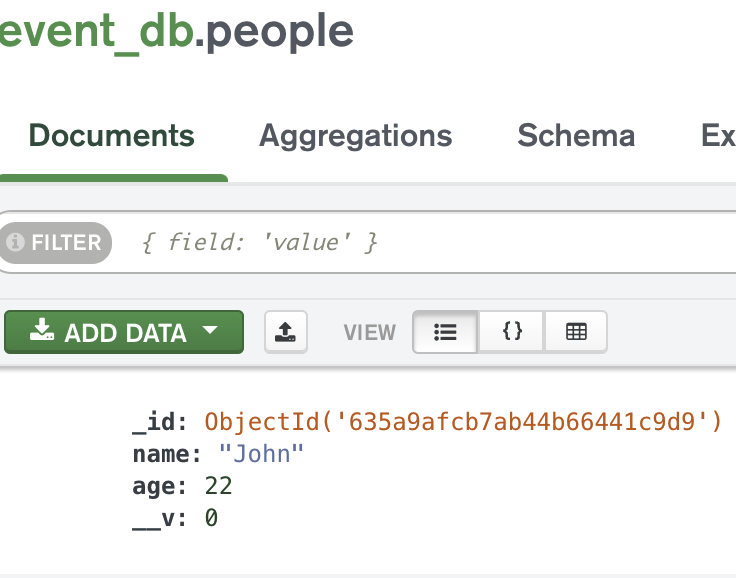
Task: Open the Documents tab
Action: point(111,136)
